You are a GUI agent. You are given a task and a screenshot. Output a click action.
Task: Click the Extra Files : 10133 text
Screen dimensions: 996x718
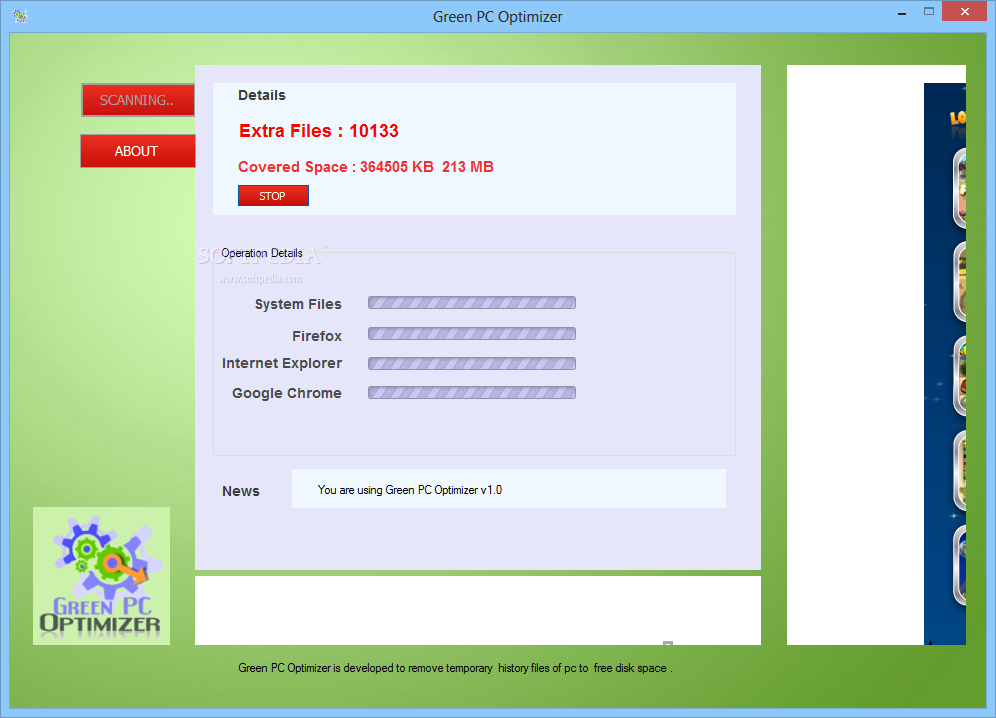click(319, 131)
